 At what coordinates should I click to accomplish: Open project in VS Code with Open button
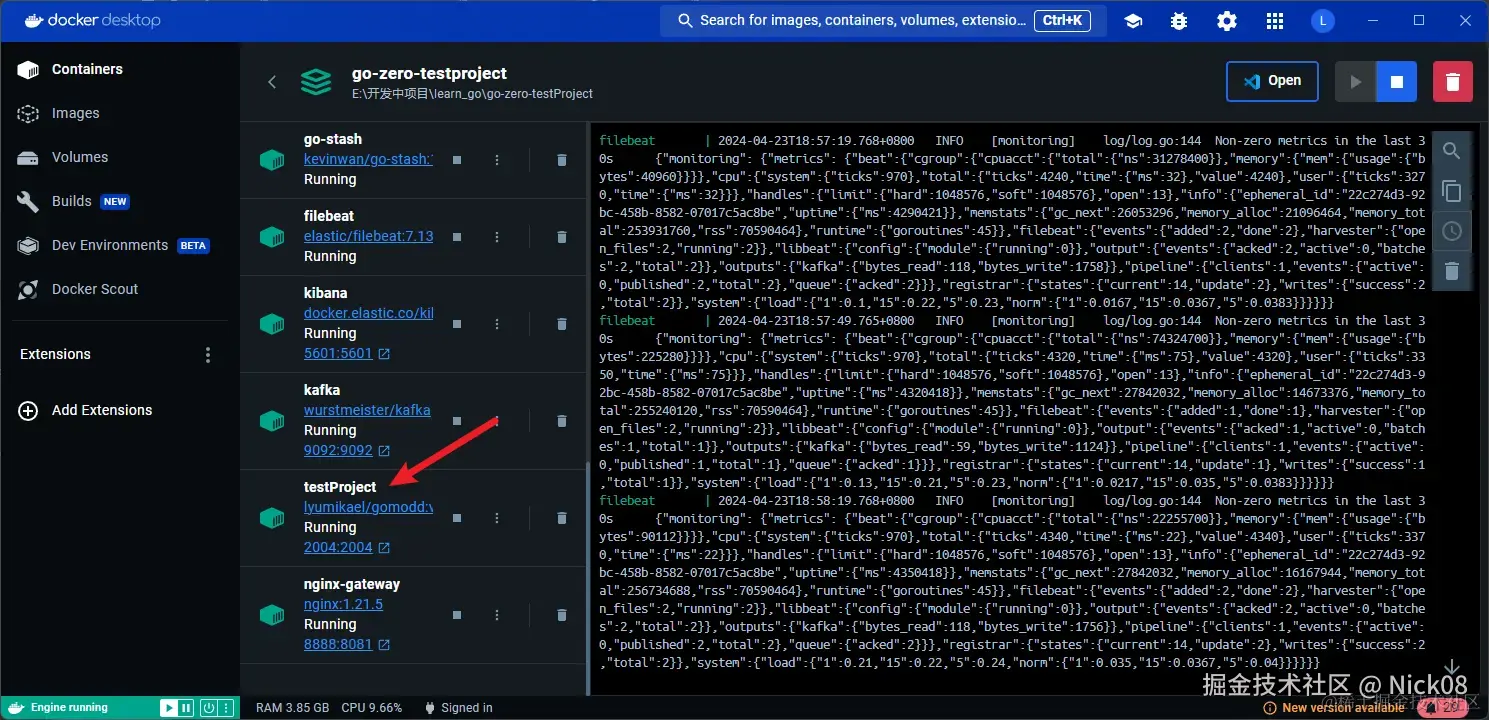tap(1272, 82)
